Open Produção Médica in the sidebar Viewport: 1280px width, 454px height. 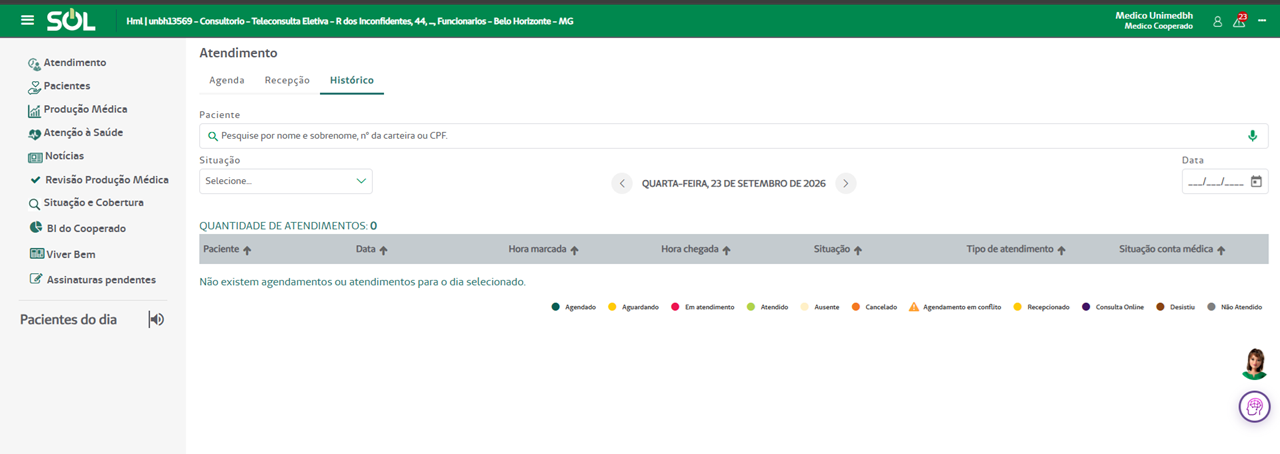click(x=86, y=109)
